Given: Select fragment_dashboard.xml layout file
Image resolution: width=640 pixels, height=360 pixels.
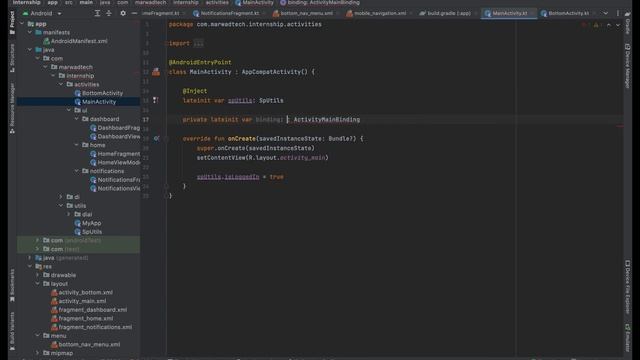Looking at the screenshot, I should click(x=89, y=310).
